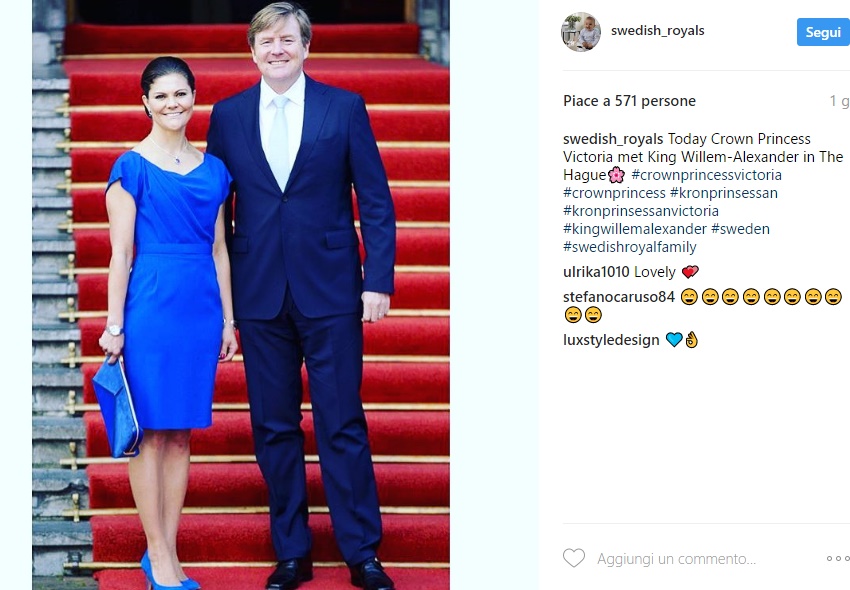Open the swedish_royals profile picture

(x=581, y=31)
